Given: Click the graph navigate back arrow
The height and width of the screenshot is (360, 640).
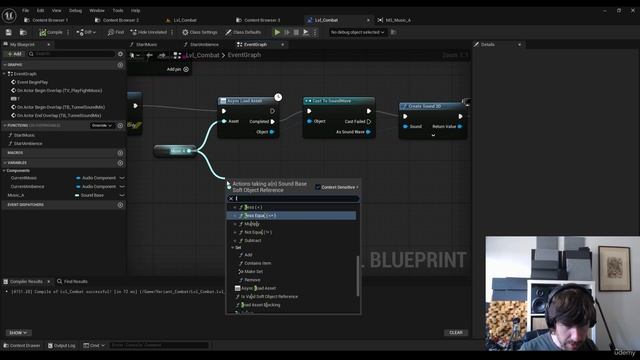Looking at the screenshot, I should coord(149,55).
